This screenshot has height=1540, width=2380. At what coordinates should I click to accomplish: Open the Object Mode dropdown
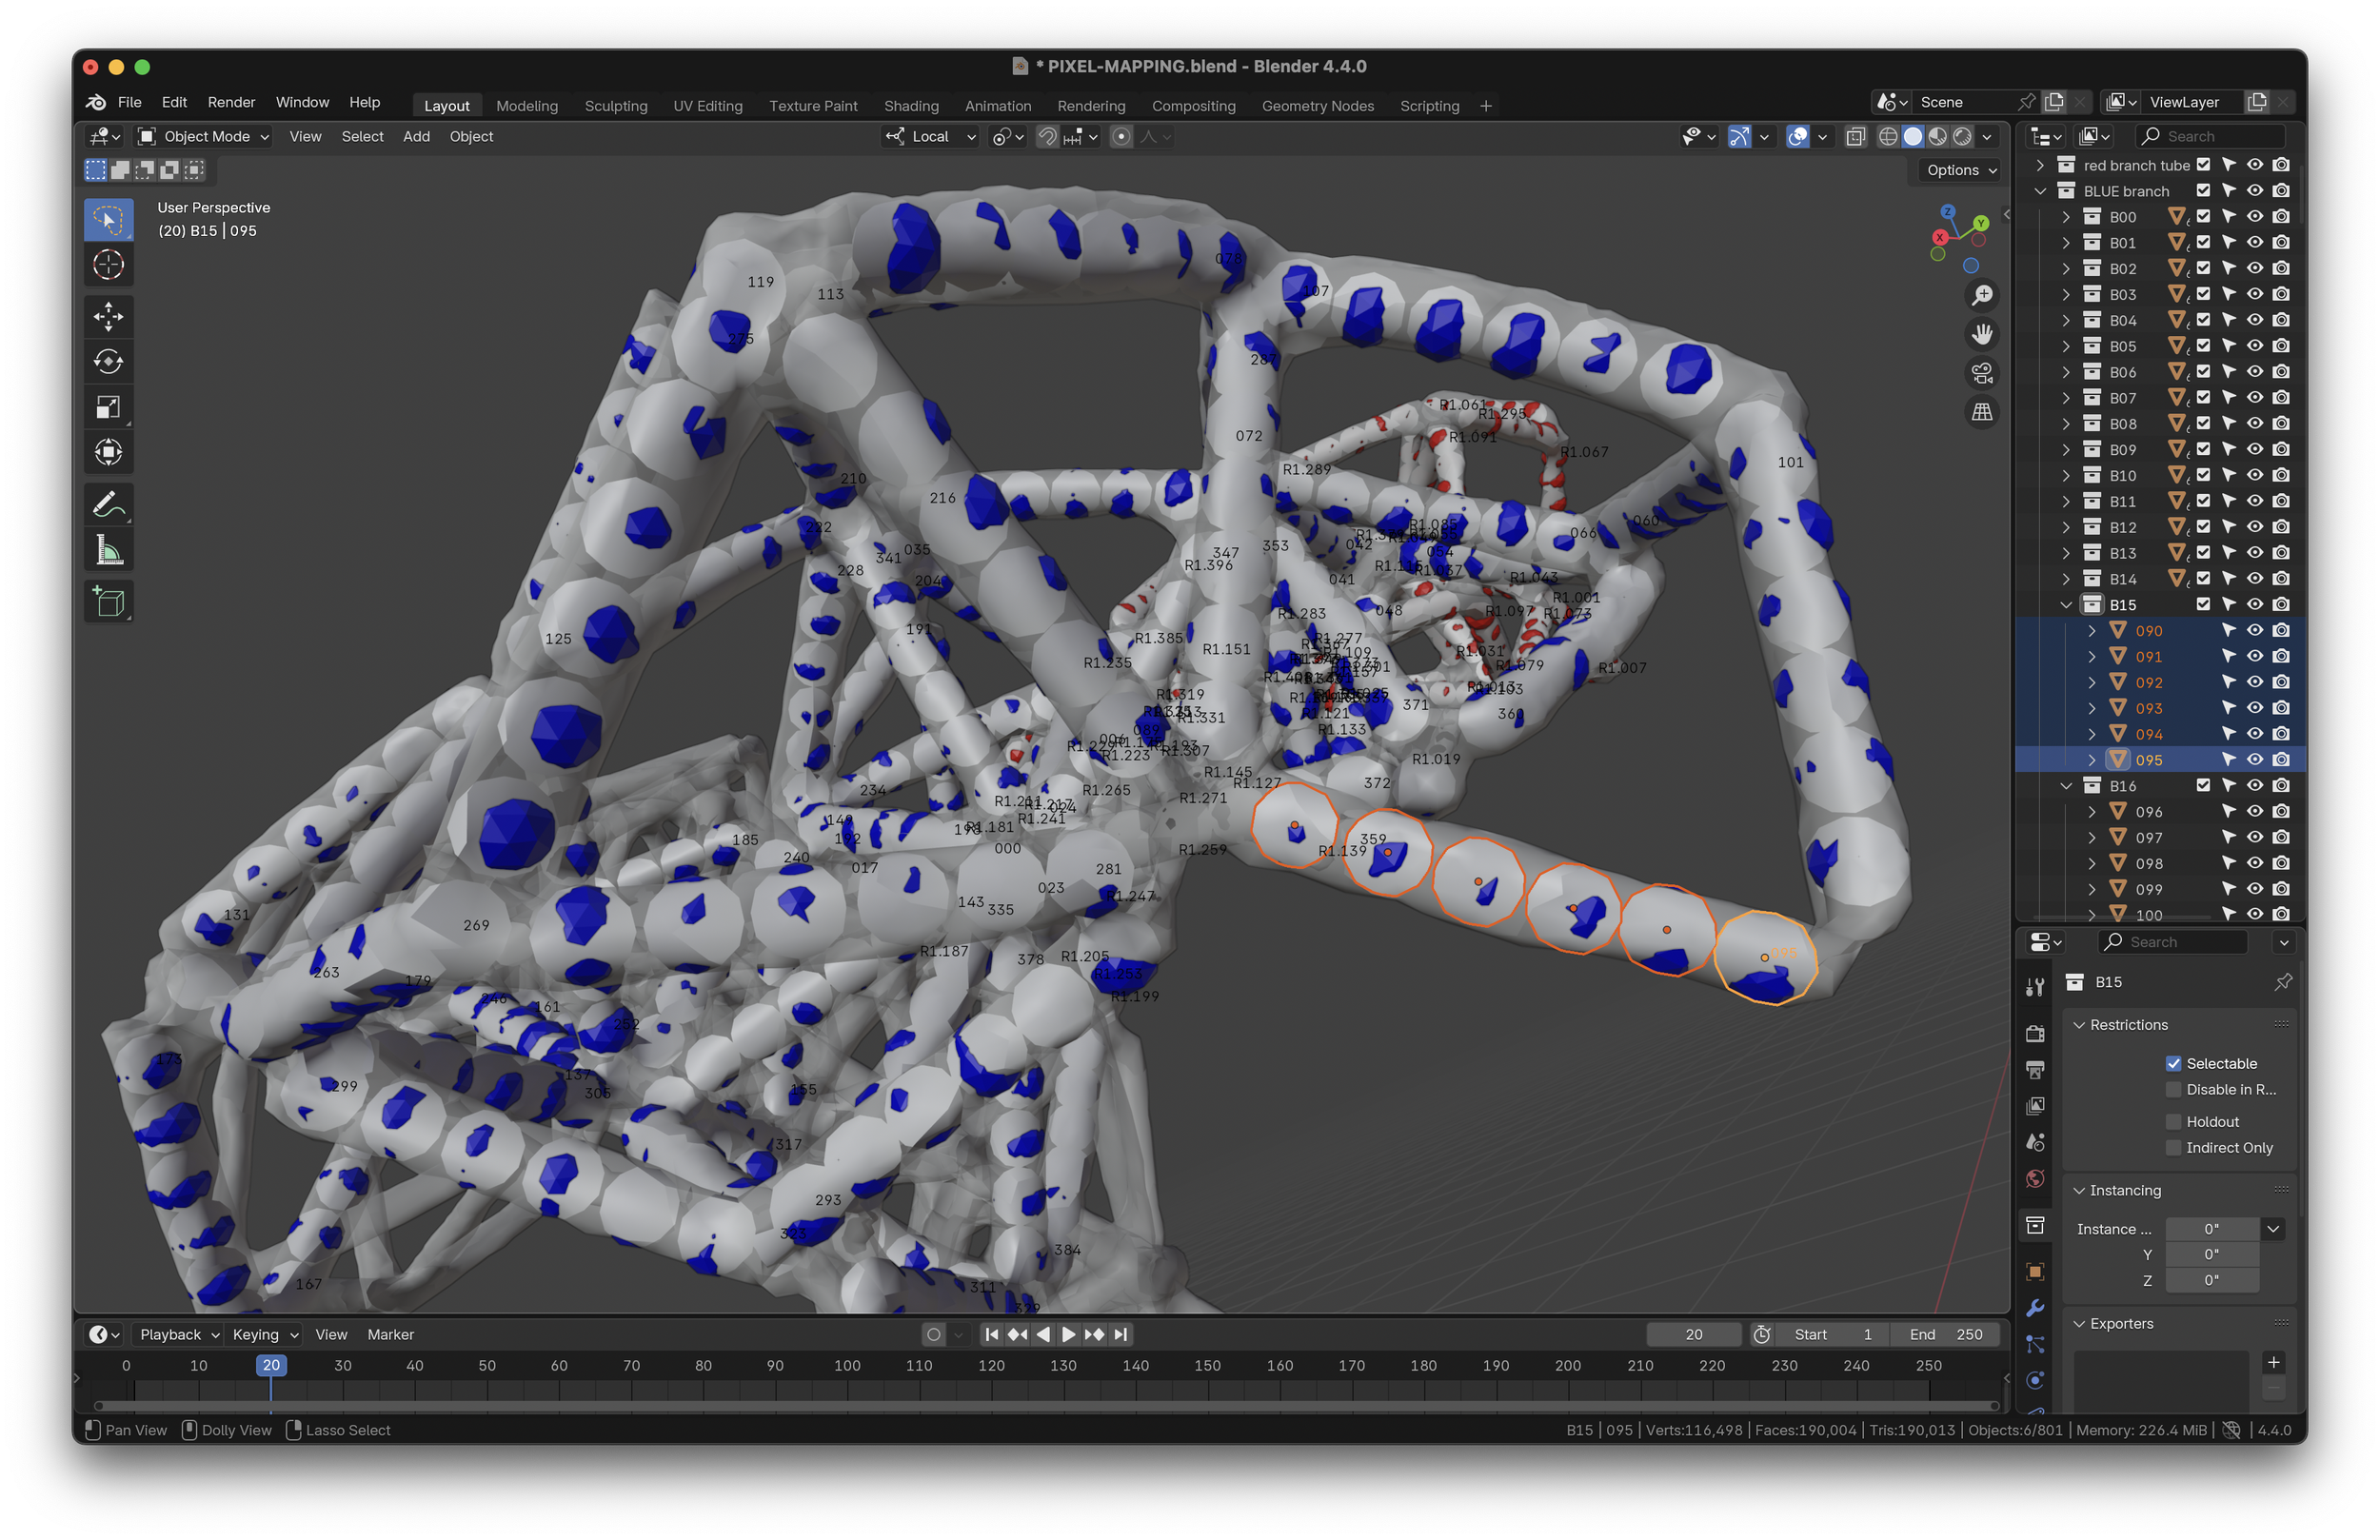pyautogui.click(x=205, y=136)
